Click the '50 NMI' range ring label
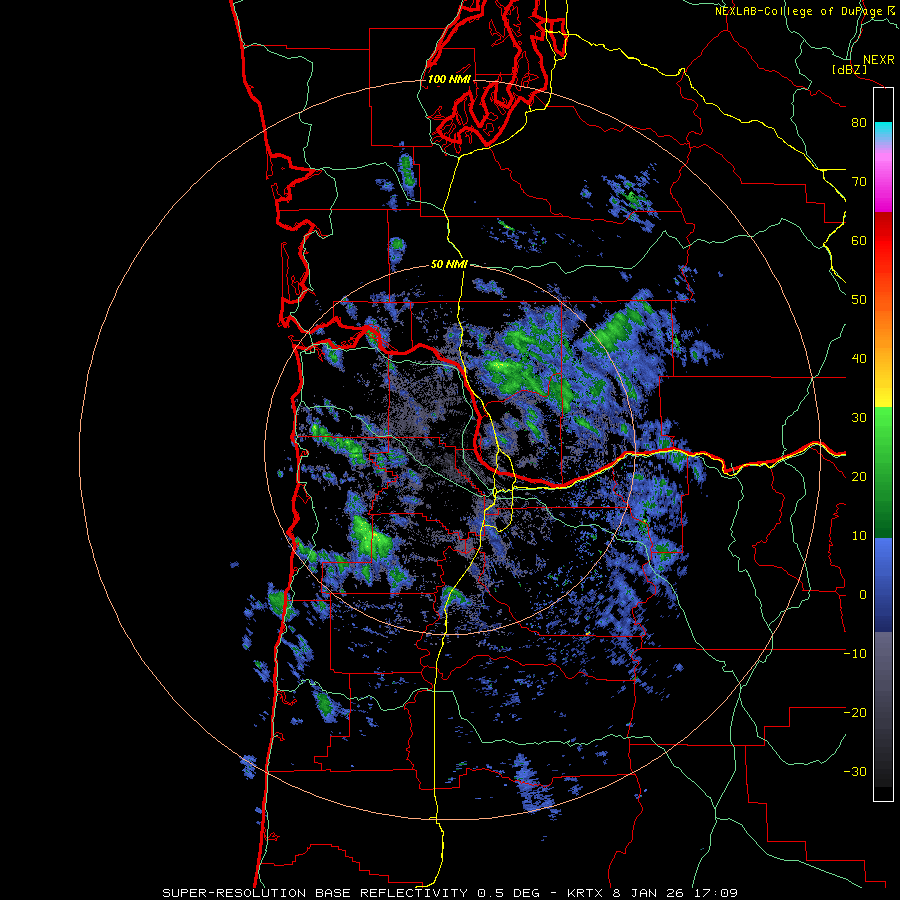This screenshot has width=900, height=900. pos(449,265)
